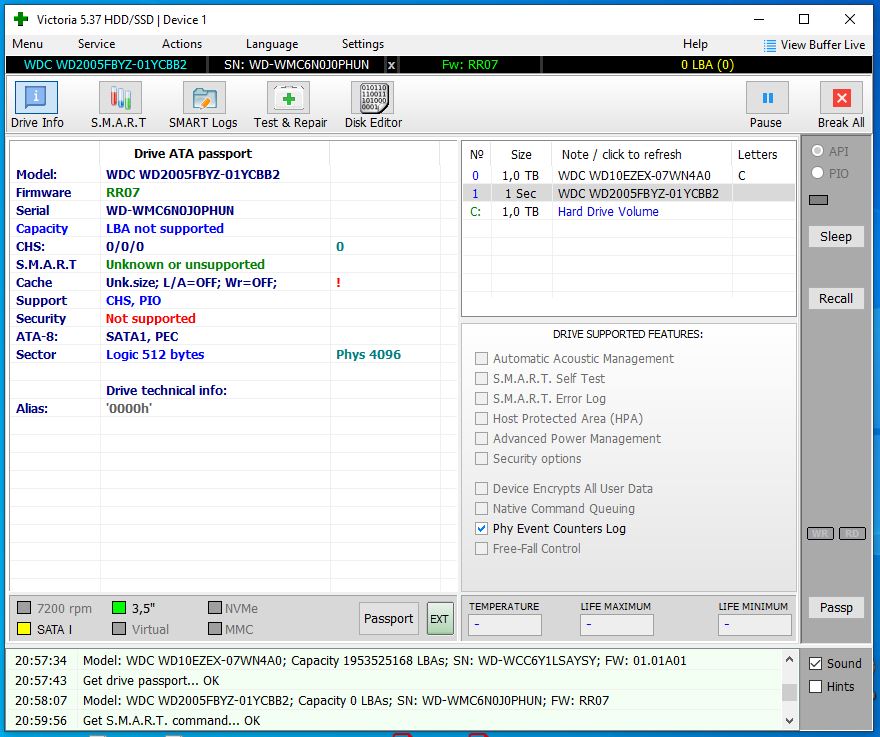Open the Actions menu

(182, 44)
